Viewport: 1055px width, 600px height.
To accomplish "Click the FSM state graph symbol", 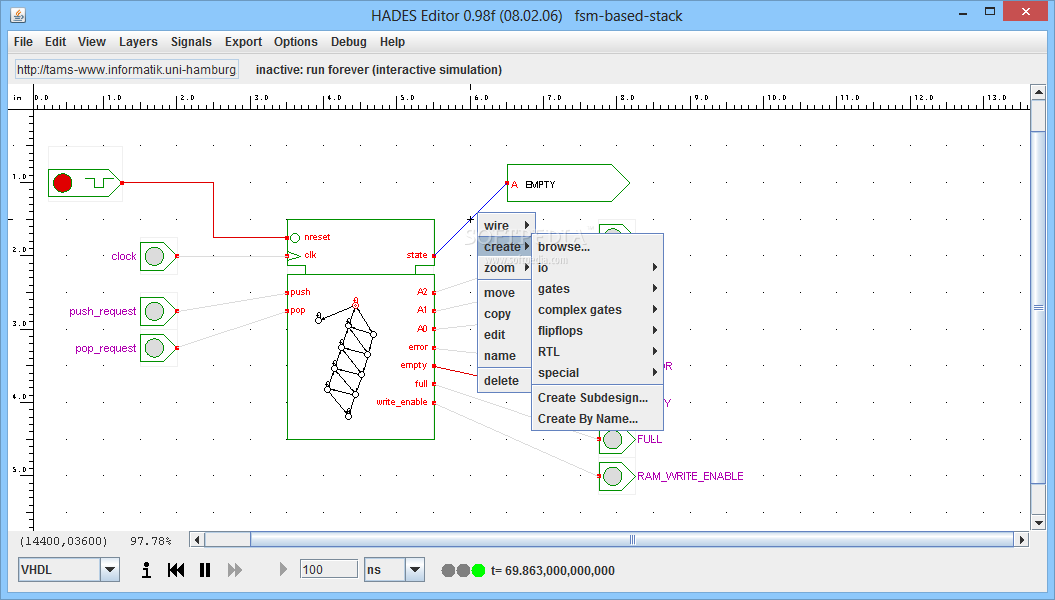I will pyautogui.click(x=347, y=358).
